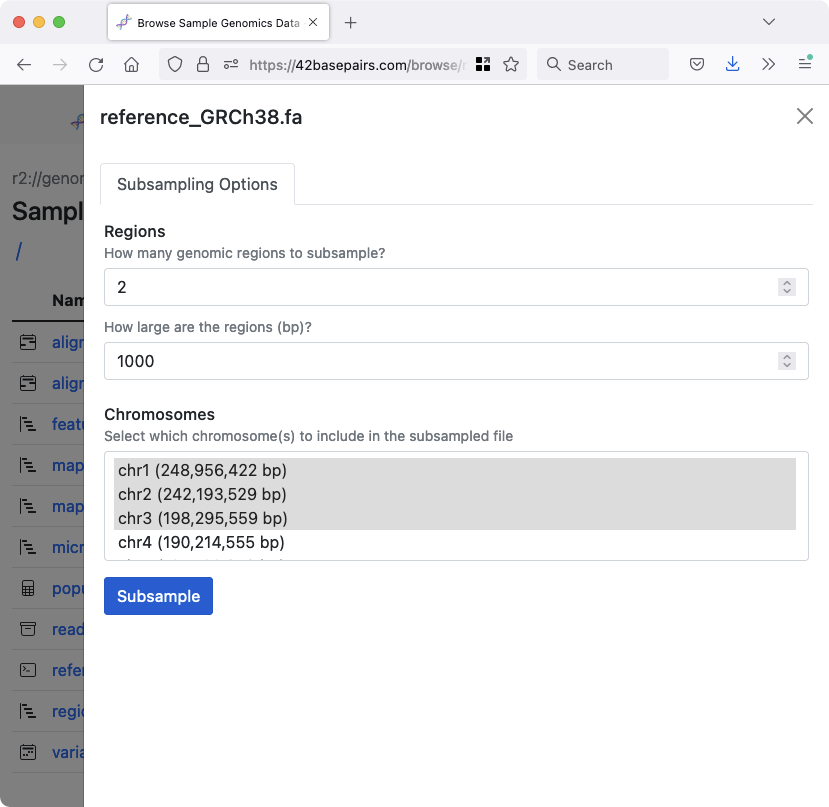Bookmark this page with the star toggle
The height and width of the screenshot is (807, 829).
pos(511,63)
